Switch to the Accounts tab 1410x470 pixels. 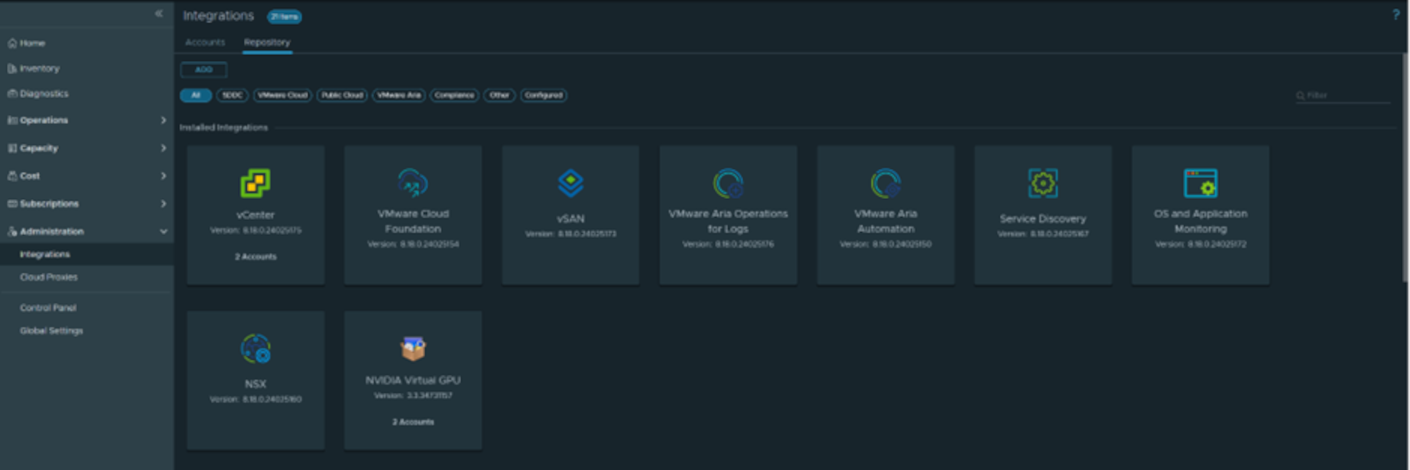205,43
